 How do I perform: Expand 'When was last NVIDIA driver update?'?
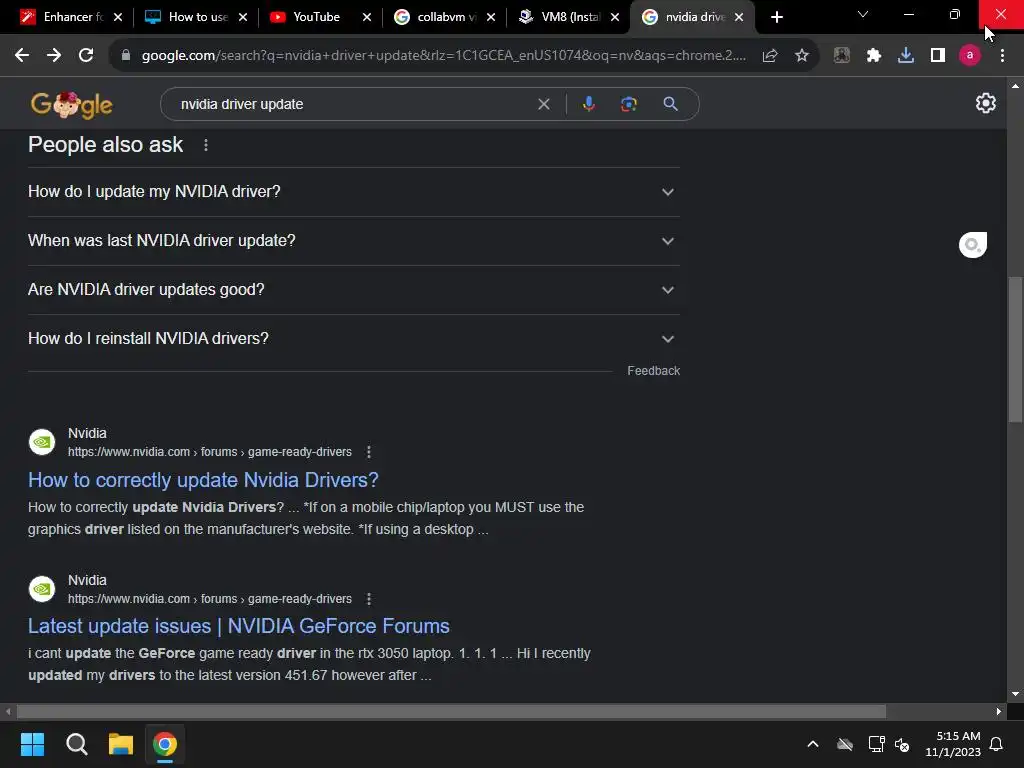click(x=354, y=241)
